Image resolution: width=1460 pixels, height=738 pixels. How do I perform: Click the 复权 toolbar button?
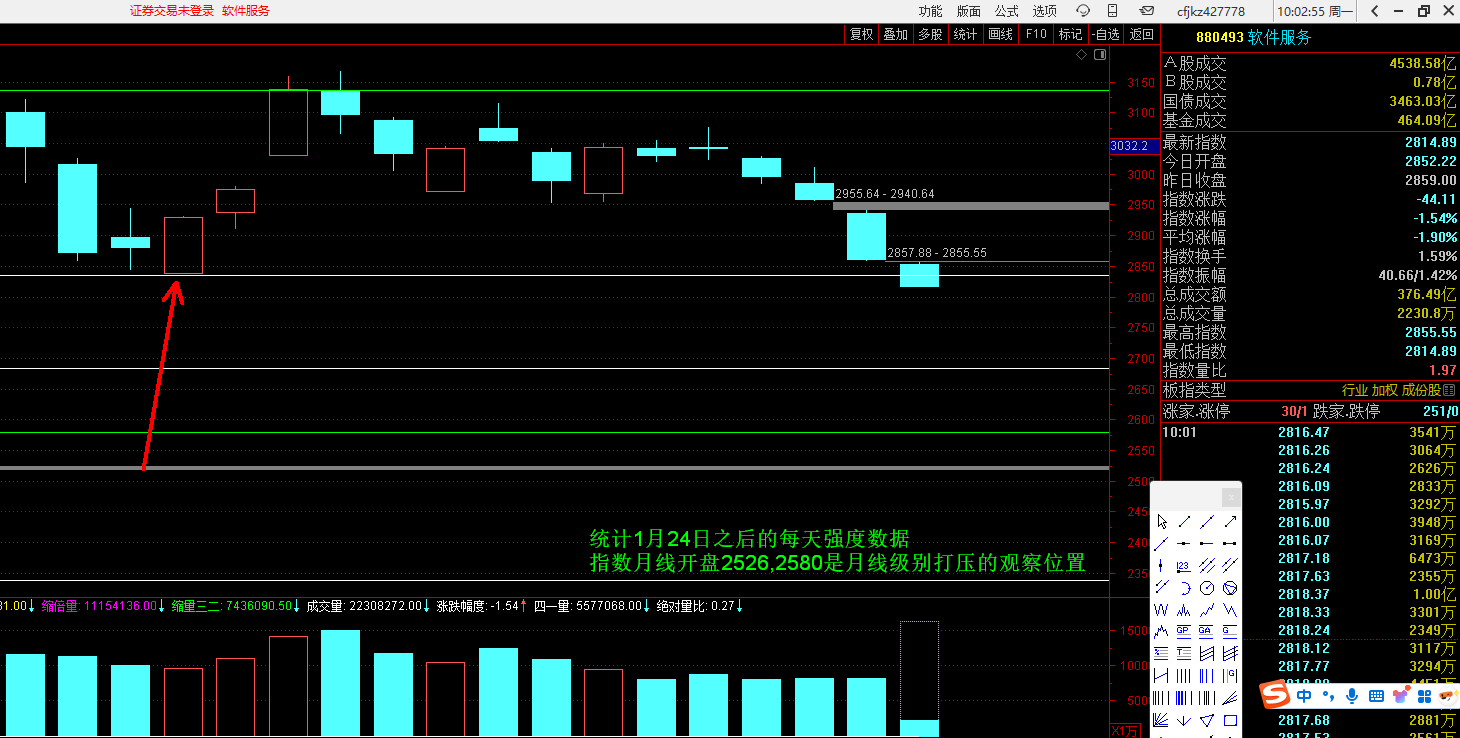click(861, 34)
